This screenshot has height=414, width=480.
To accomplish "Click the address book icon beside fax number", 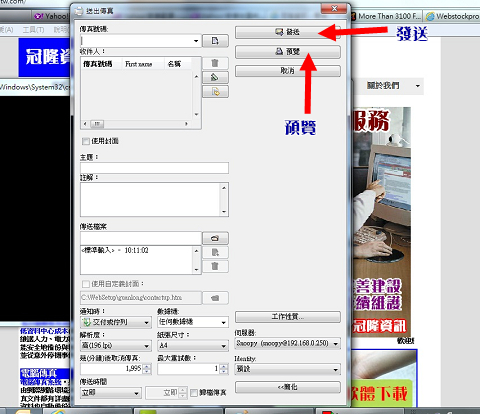I will point(215,41).
